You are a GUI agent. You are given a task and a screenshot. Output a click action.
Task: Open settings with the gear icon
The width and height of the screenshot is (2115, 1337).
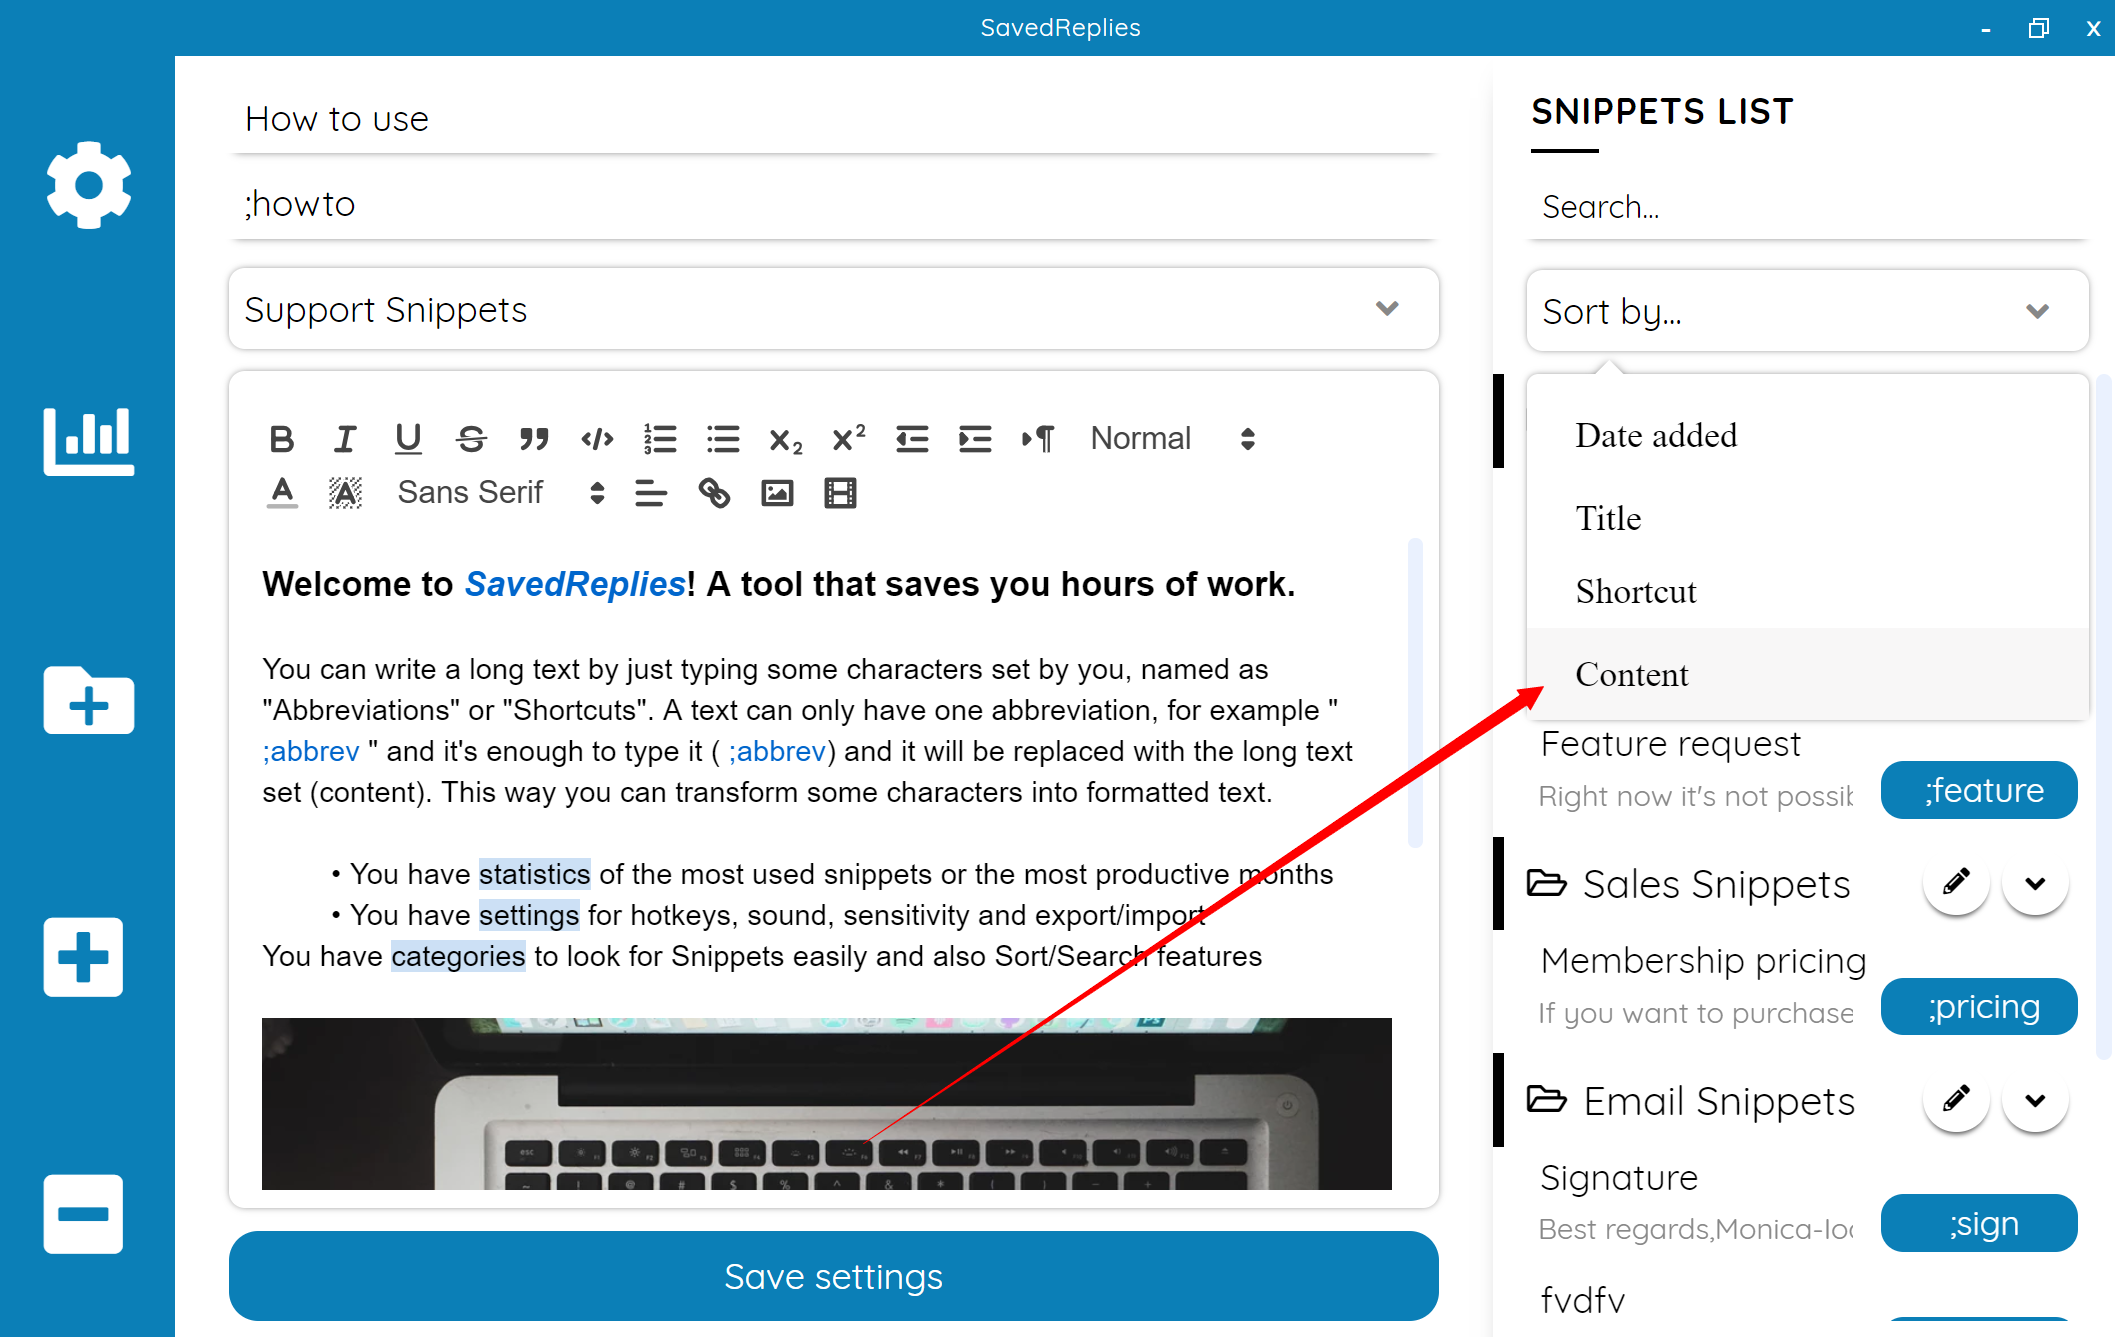click(88, 185)
